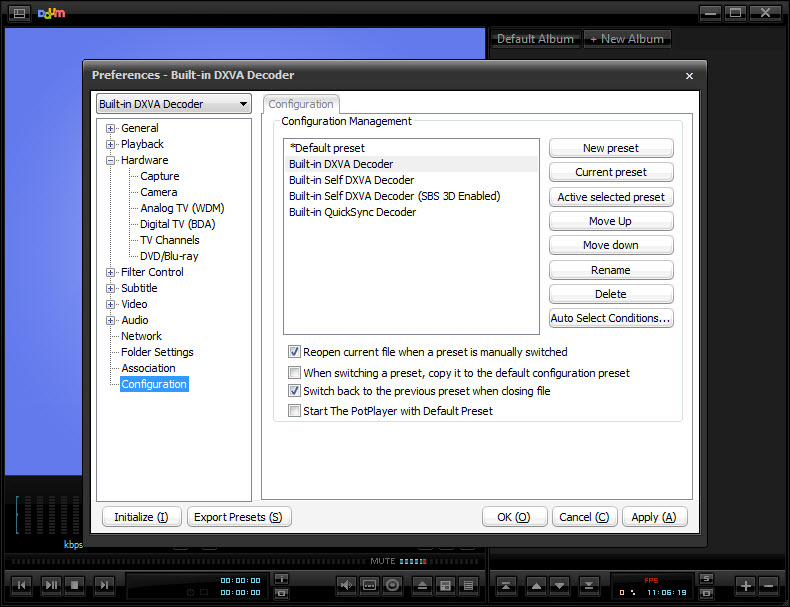Viewport: 790px width, 607px height.
Task: Mute audio with the speaker icon
Action: point(347,585)
